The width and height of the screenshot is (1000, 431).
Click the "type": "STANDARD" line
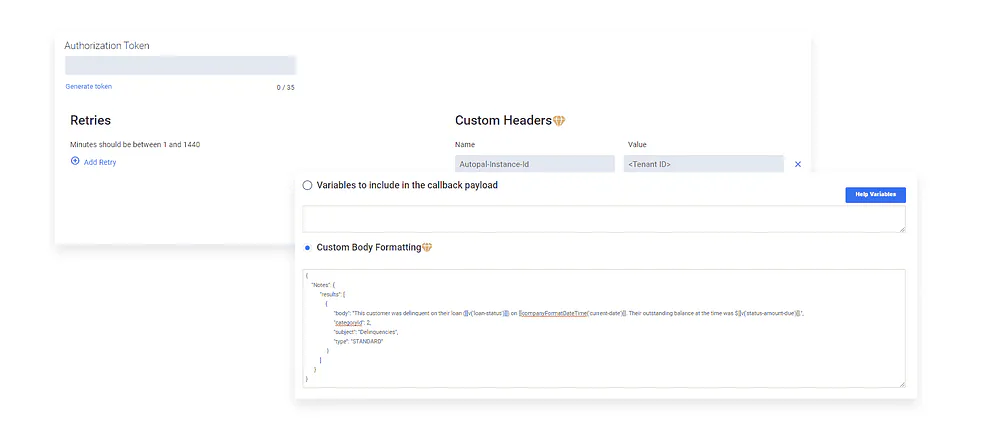[358, 342]
